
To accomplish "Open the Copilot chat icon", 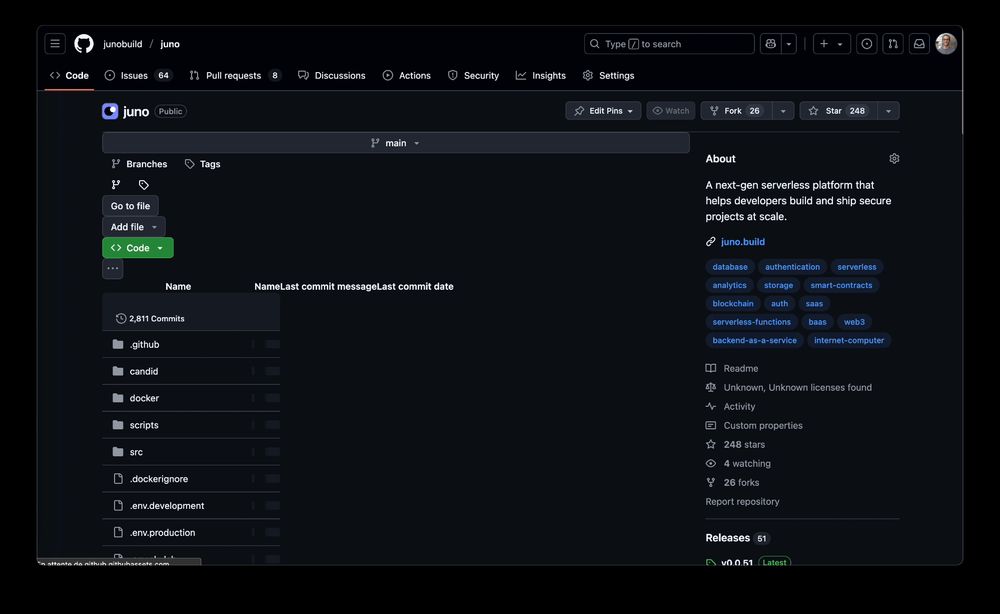I will [770, 44].
